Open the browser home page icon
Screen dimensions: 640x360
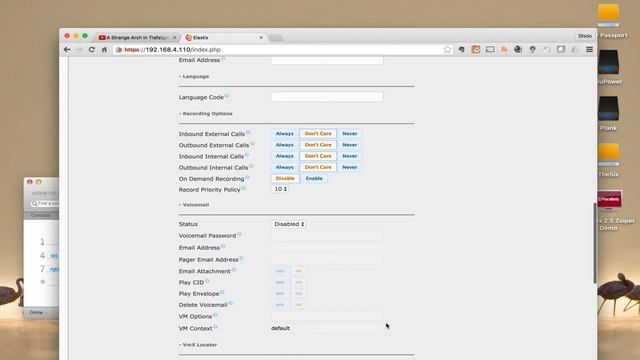(x=104, y=49)
